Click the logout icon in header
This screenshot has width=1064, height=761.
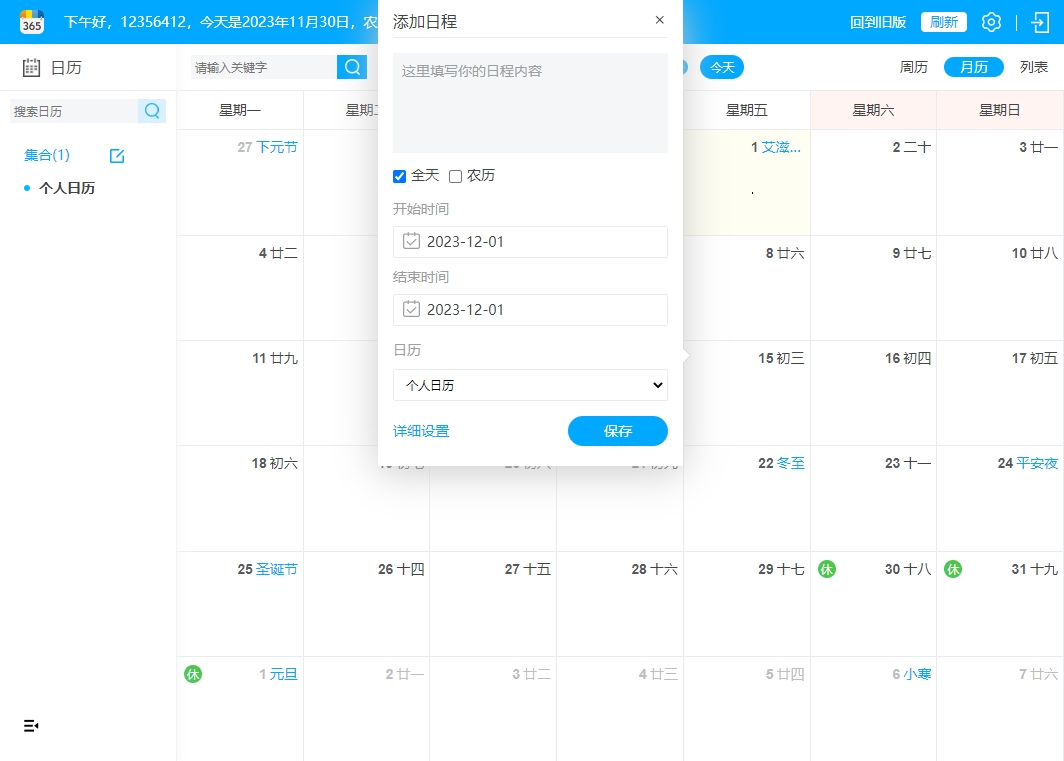(x=1040, y=22)
